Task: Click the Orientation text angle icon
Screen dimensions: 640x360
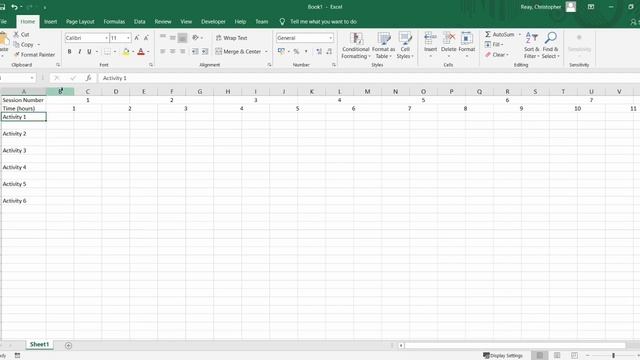Action: 196,38
